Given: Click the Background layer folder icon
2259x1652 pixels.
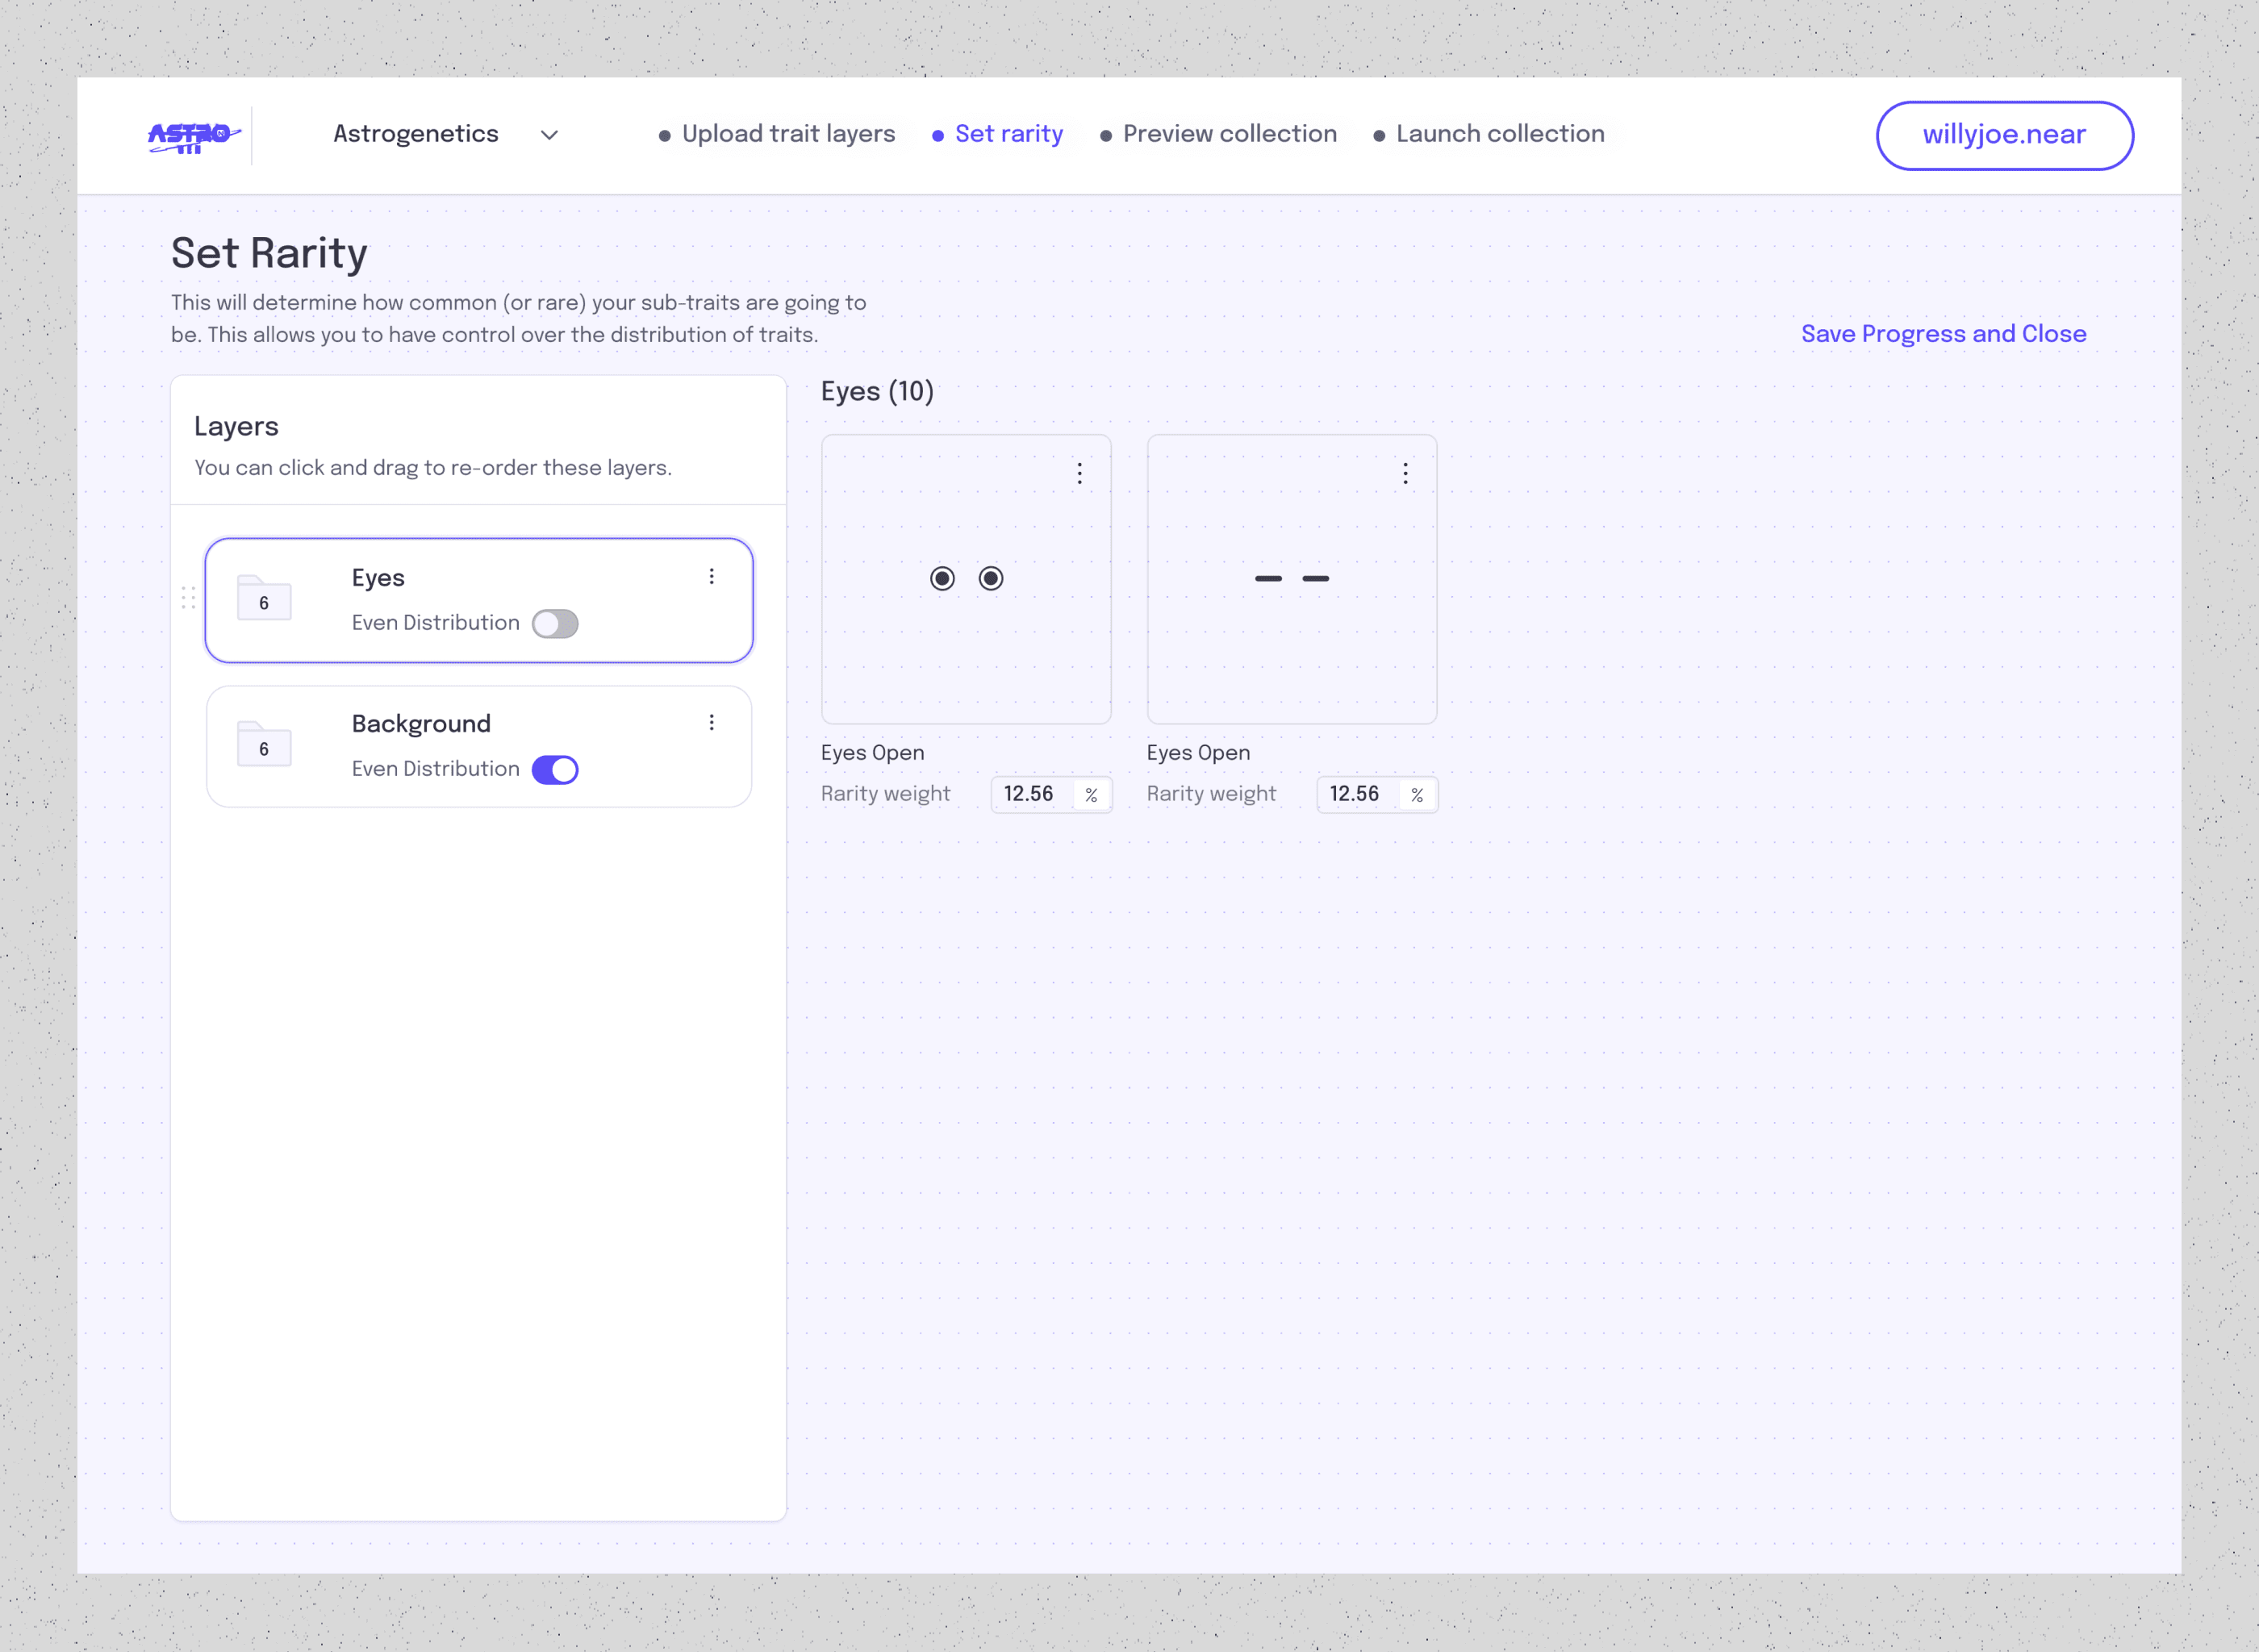Looking at the screenshot, I should (x=264, y=744).
